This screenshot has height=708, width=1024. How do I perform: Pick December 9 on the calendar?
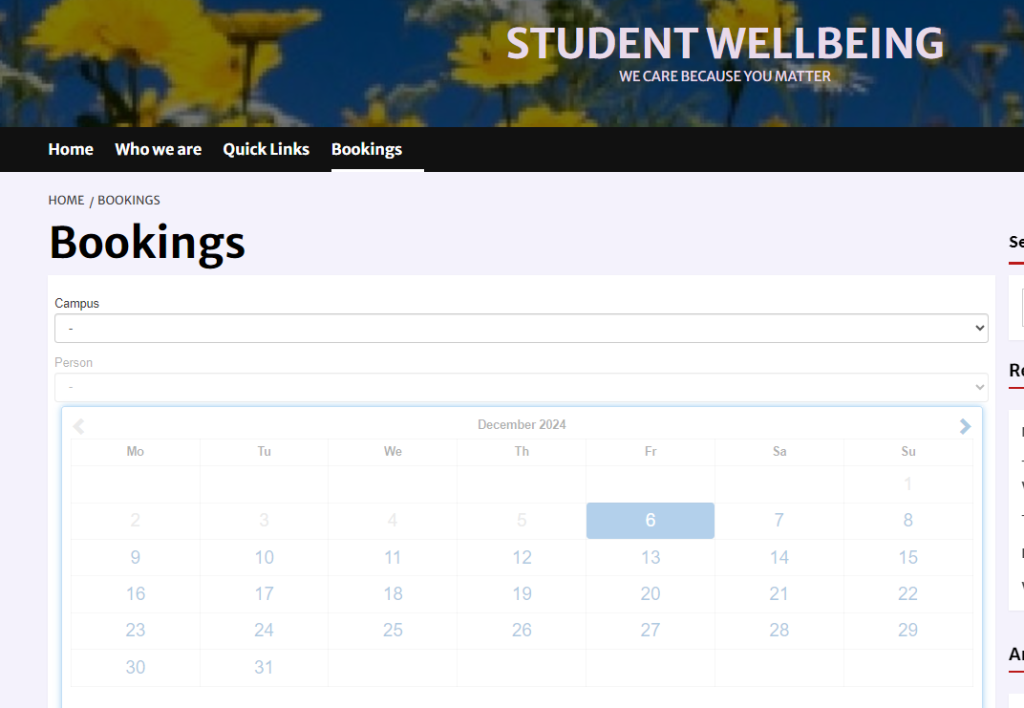point(135,557)
